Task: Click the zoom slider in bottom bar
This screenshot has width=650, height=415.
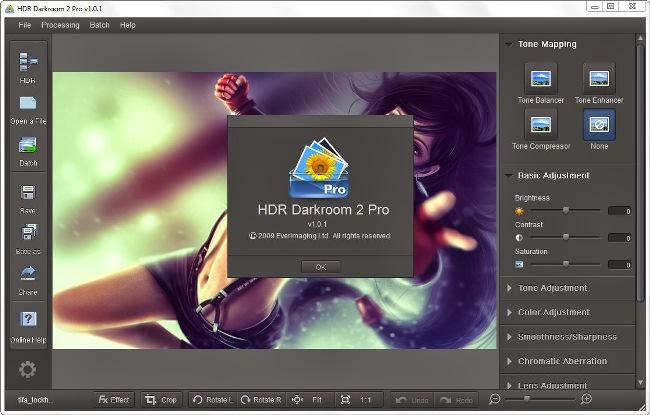Action: pyautogui.click(x=526, y=399)
